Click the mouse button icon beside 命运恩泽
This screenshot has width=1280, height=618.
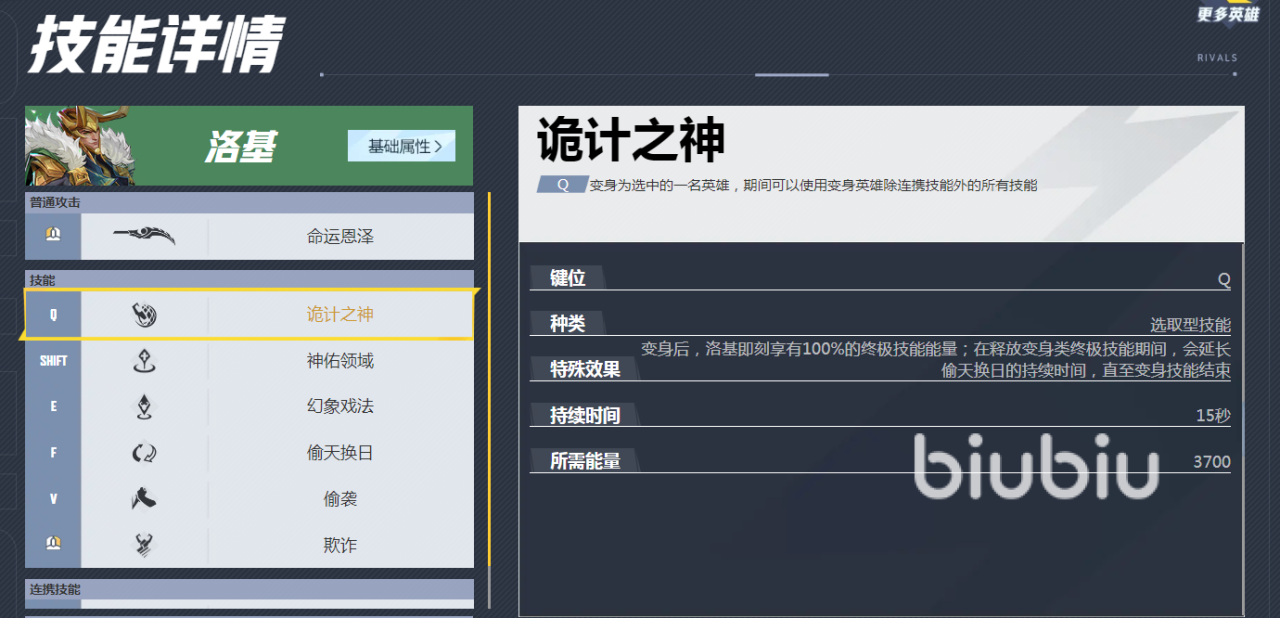(x=53, y=234)
